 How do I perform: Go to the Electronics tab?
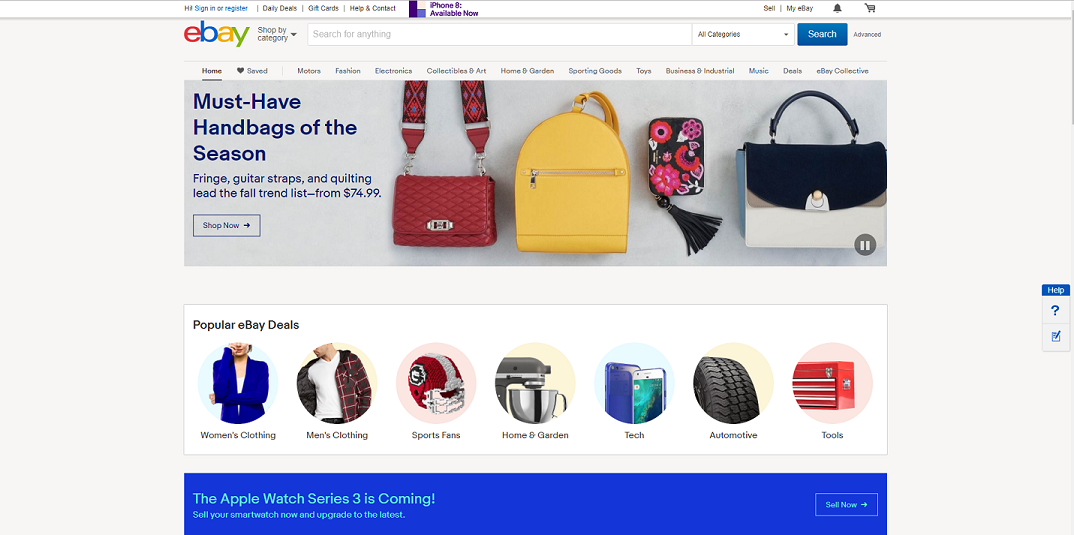393,71
